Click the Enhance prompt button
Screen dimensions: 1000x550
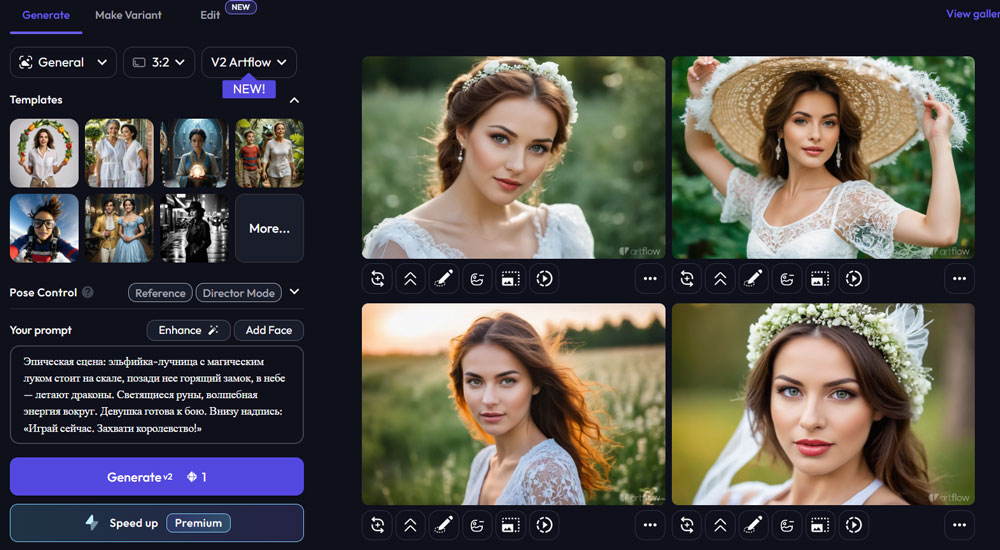[188, 330]
